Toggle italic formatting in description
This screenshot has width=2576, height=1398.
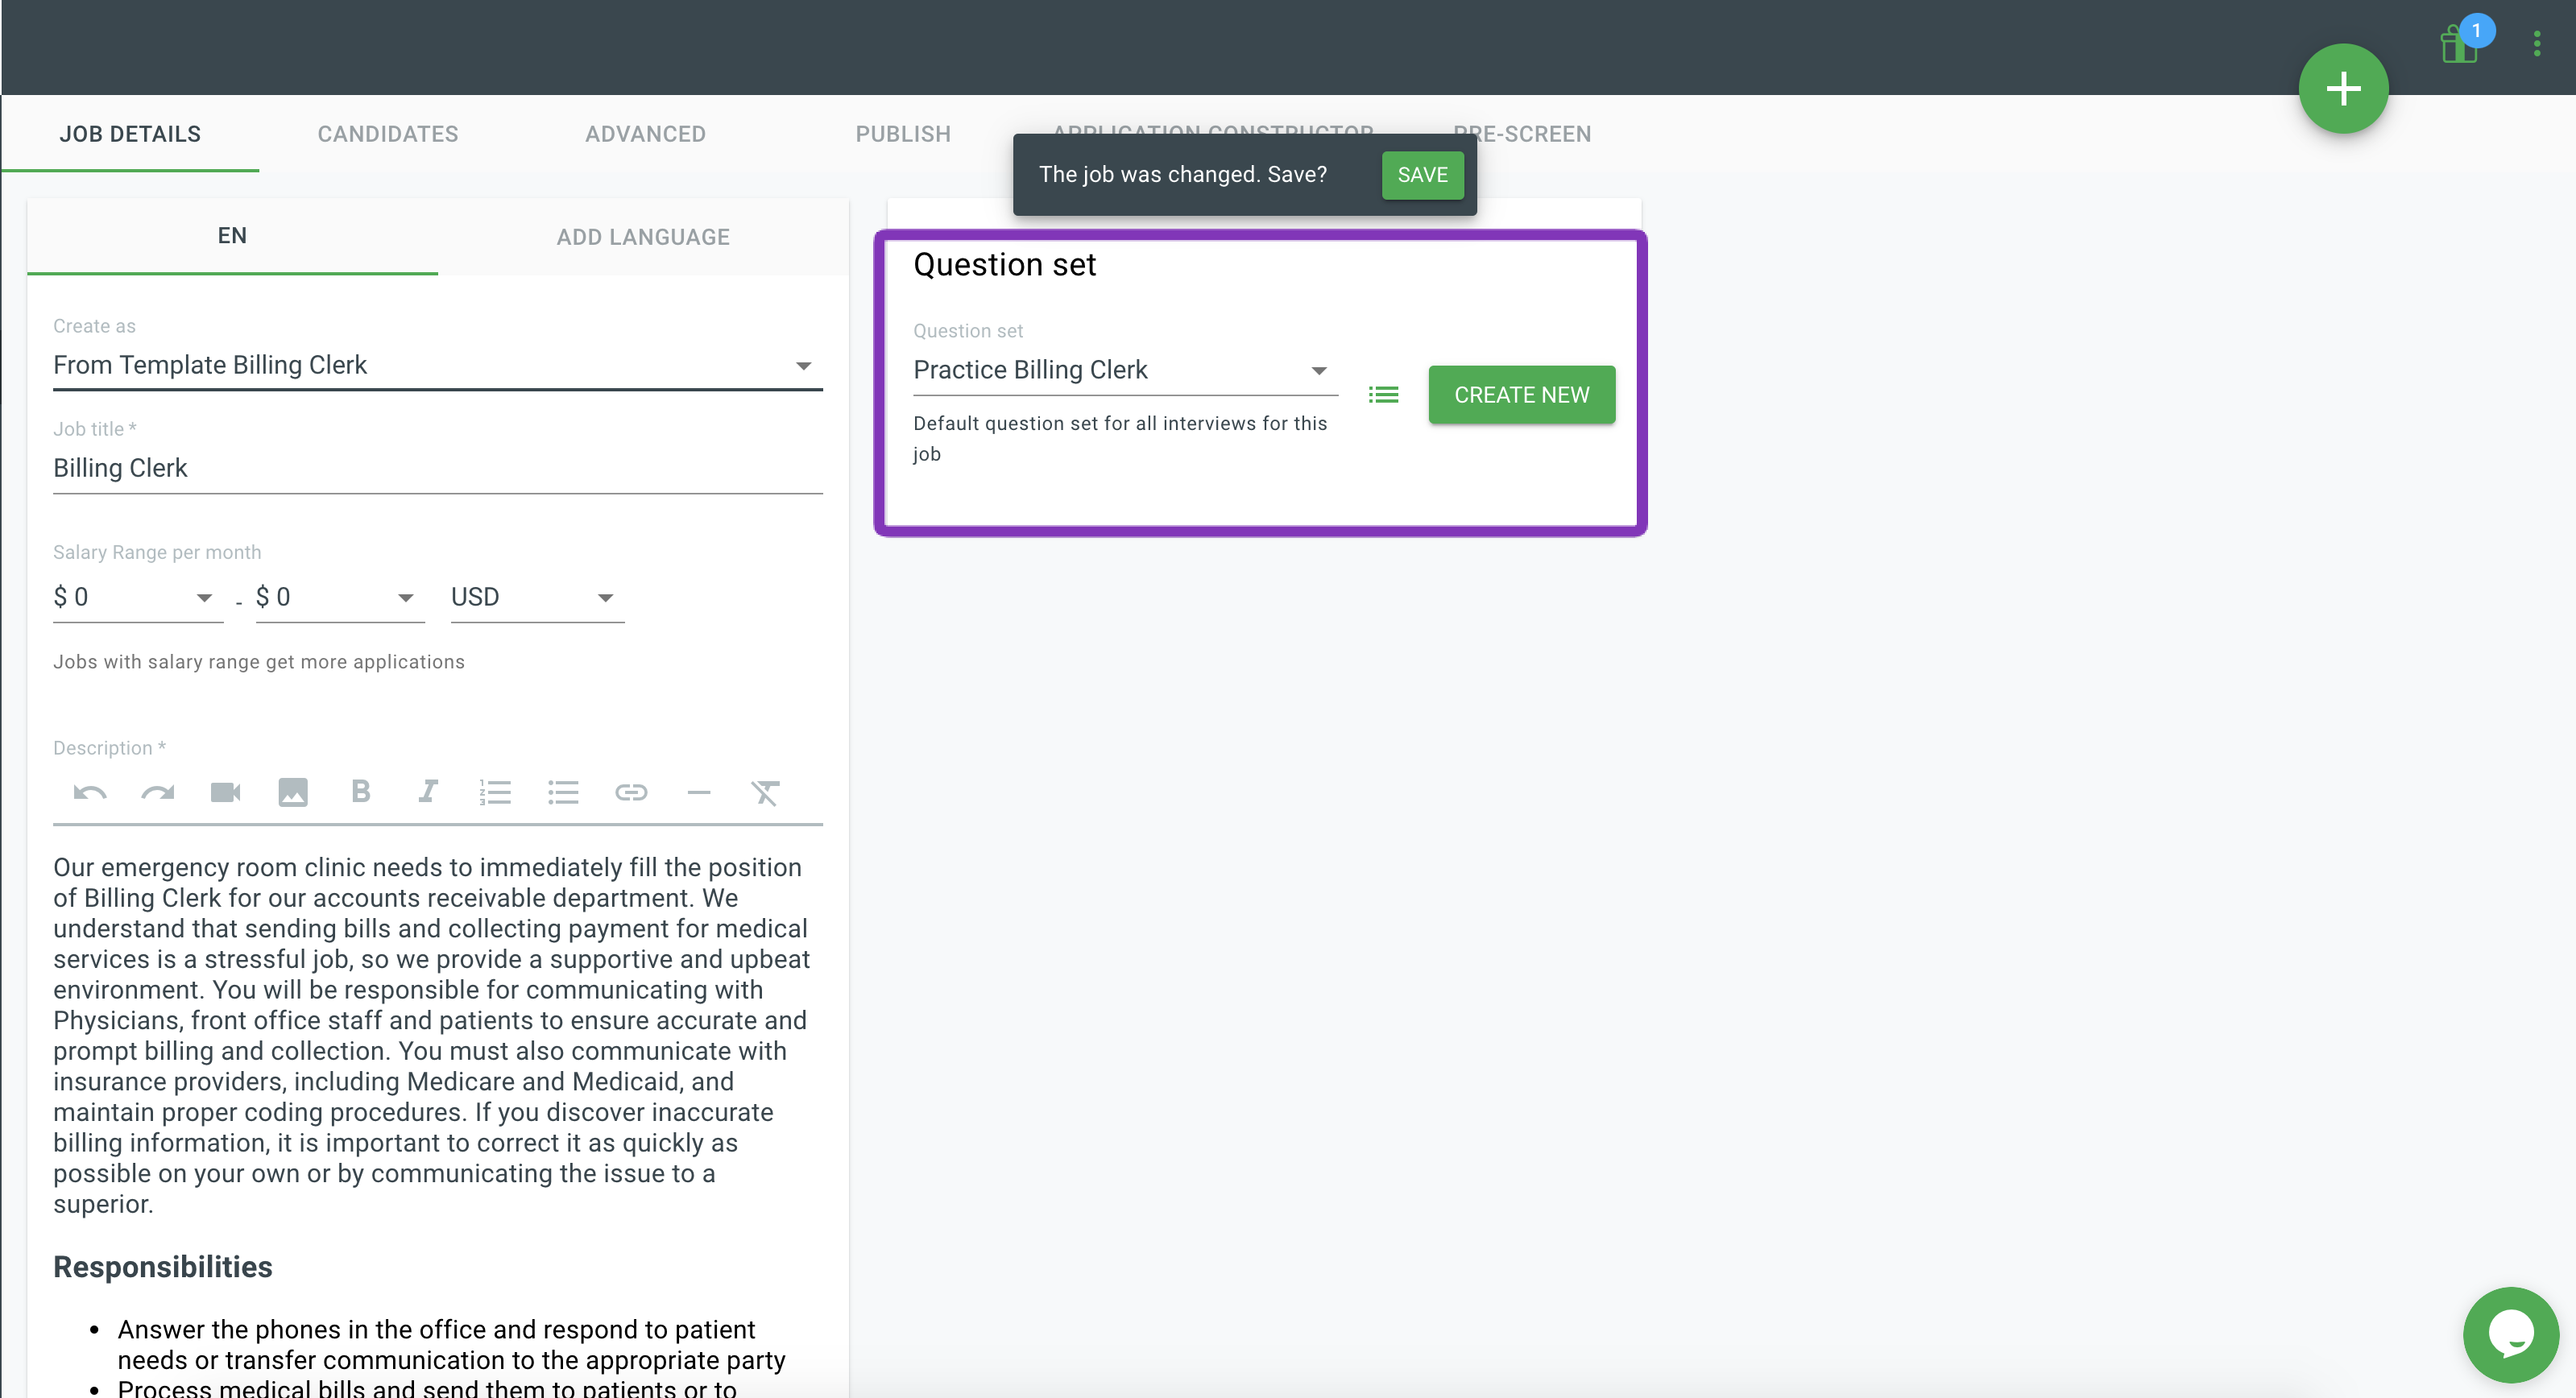tap(428, 792)
